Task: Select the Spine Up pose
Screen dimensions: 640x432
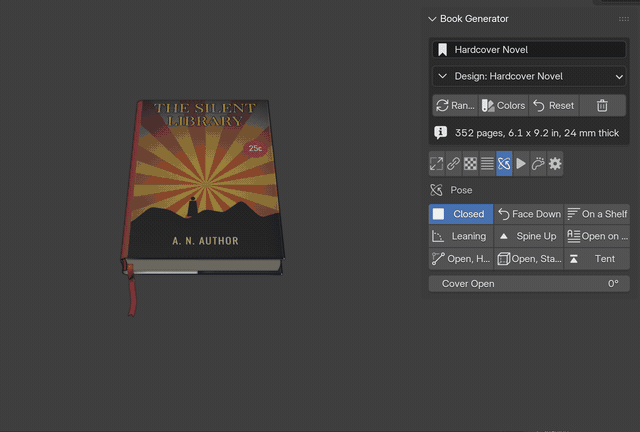Action: (x=529, y=236)
